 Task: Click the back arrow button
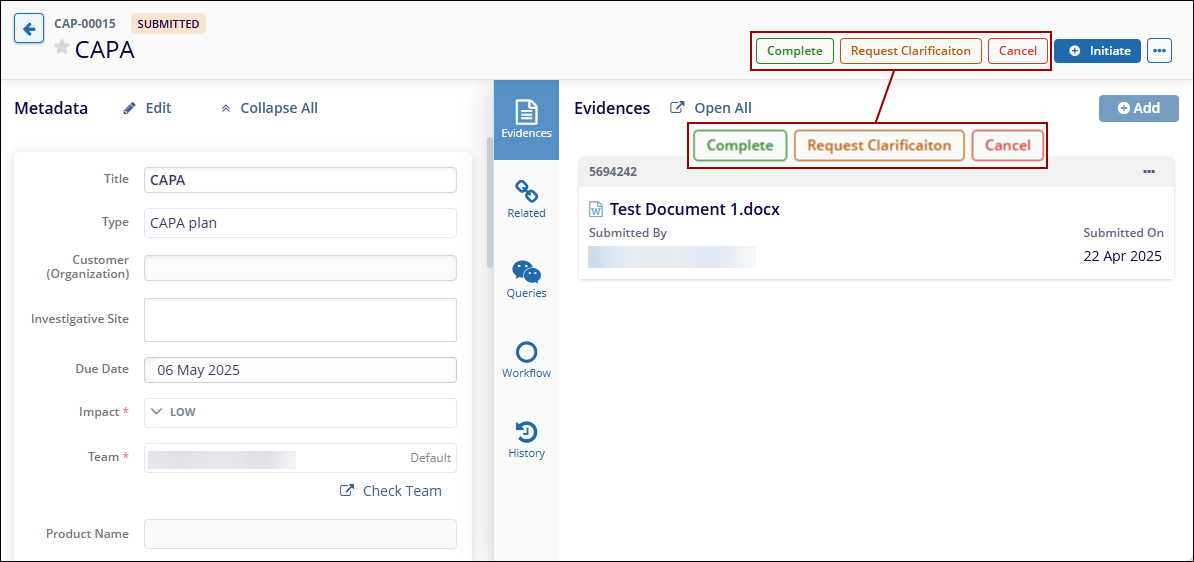pyautogui.click(x=28, y=29)
